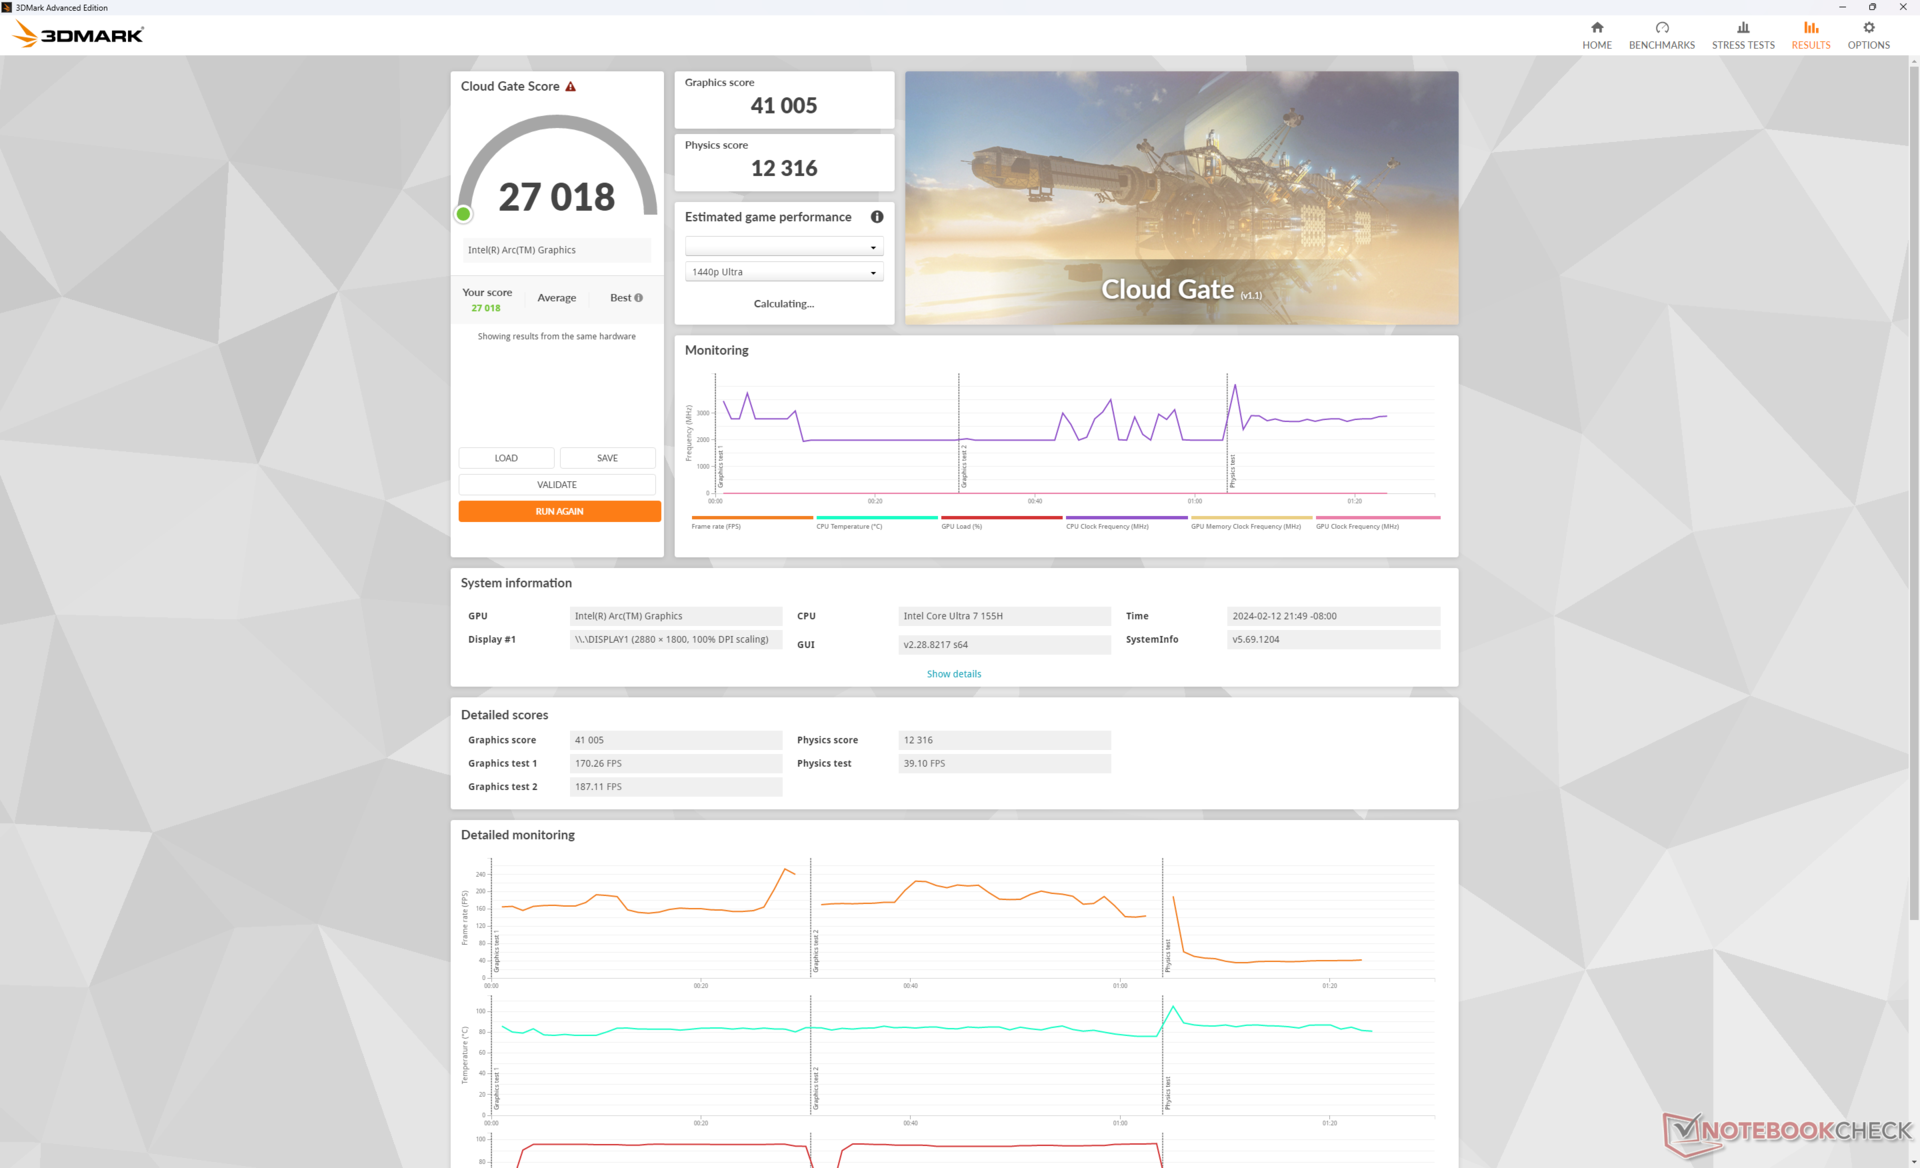Click the Display #1 resolution field

click(676, 639)
